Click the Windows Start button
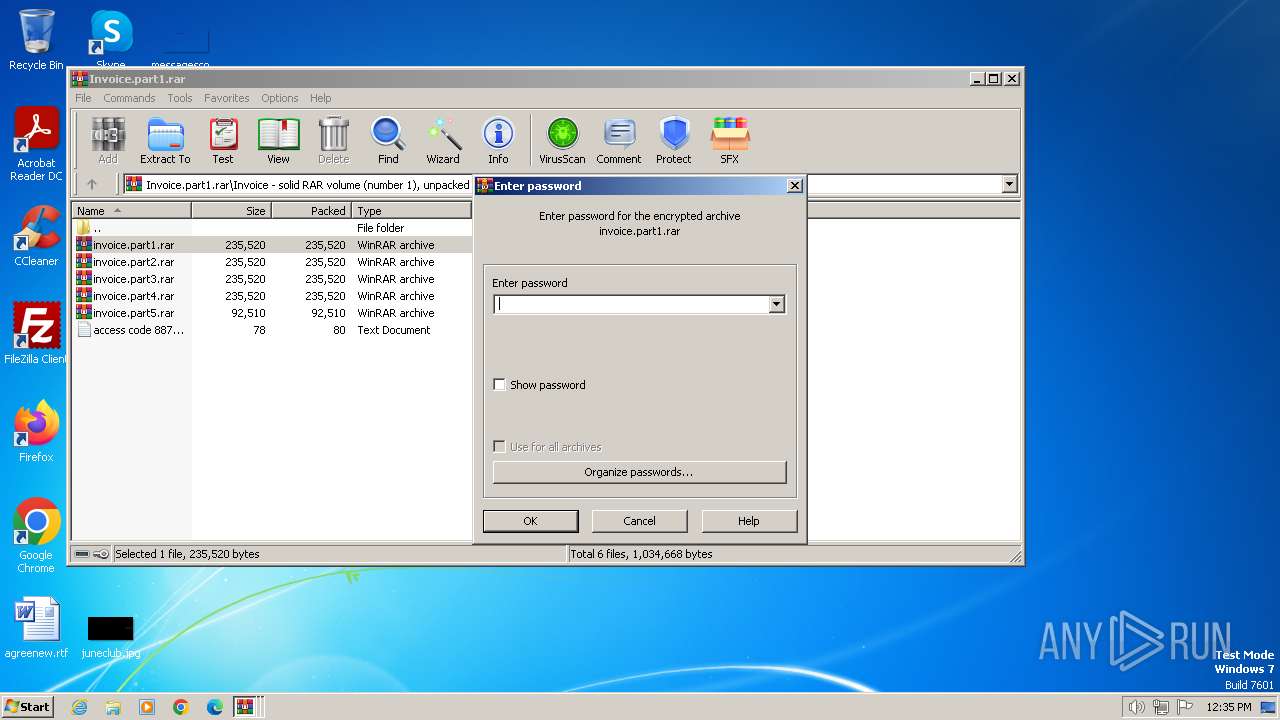 [x=28, y=707]
